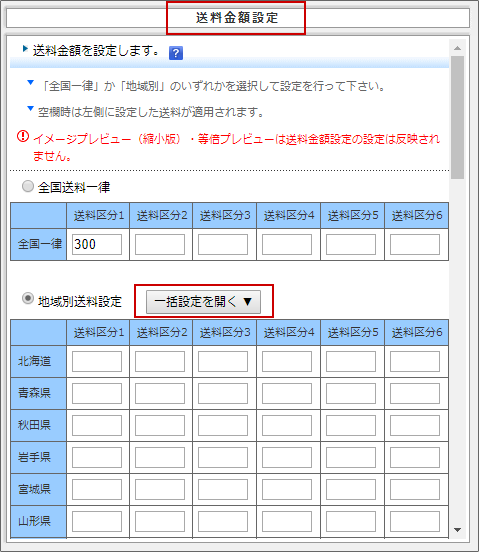This screenshot has width=479, height=552.
Task: Select the 地域別送料設定 radio button
Action: pyautogui.click(x=28, y=299)
